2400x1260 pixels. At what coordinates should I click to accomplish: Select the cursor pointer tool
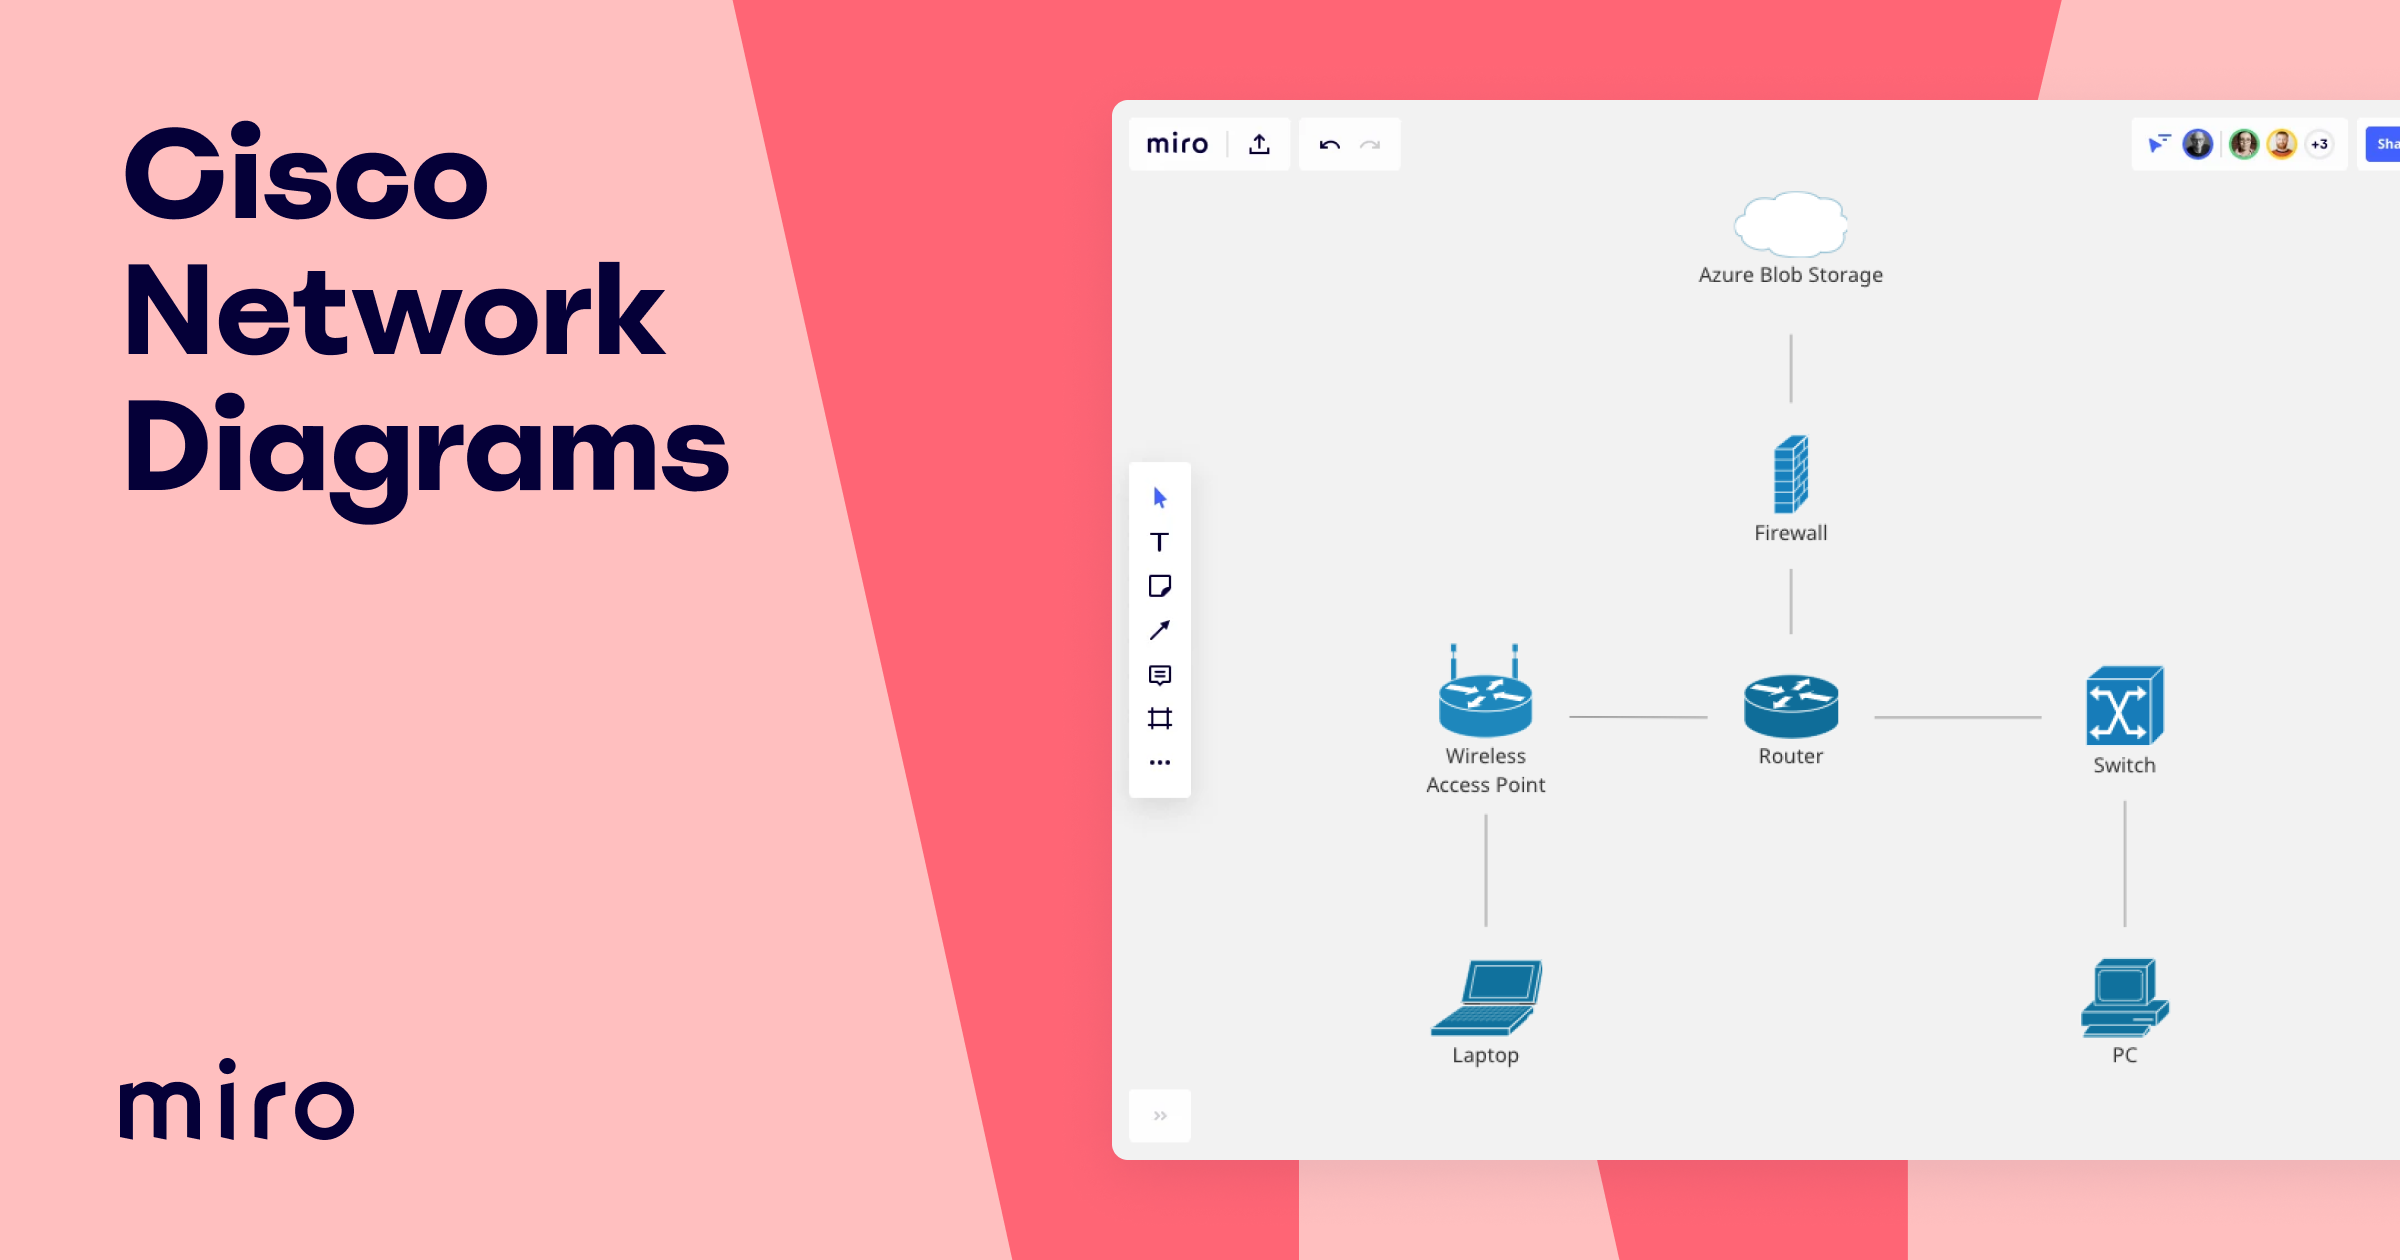[1159, 498]
